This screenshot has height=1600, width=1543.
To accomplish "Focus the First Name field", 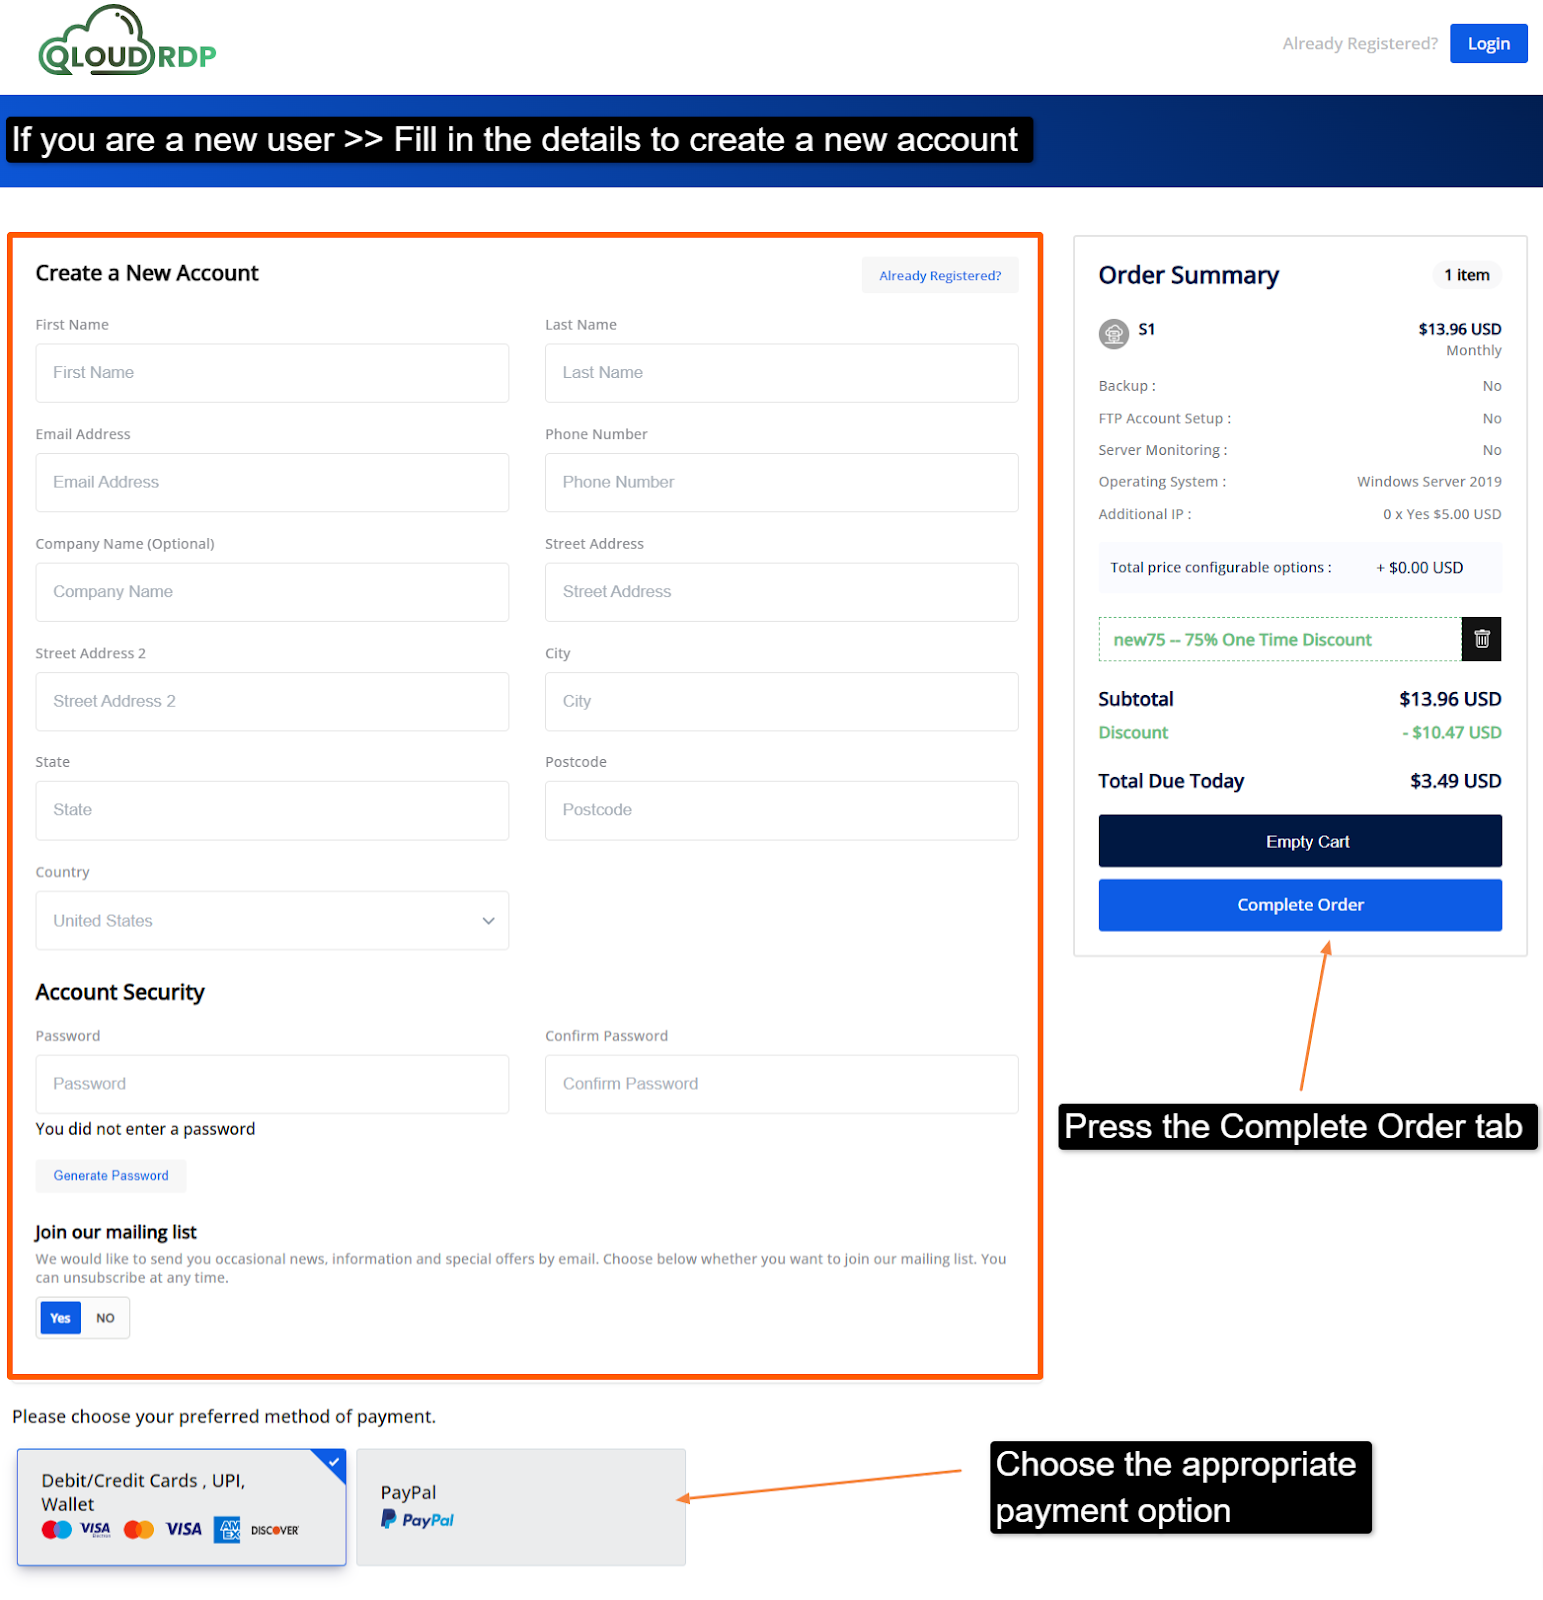I will pos(272,373).
